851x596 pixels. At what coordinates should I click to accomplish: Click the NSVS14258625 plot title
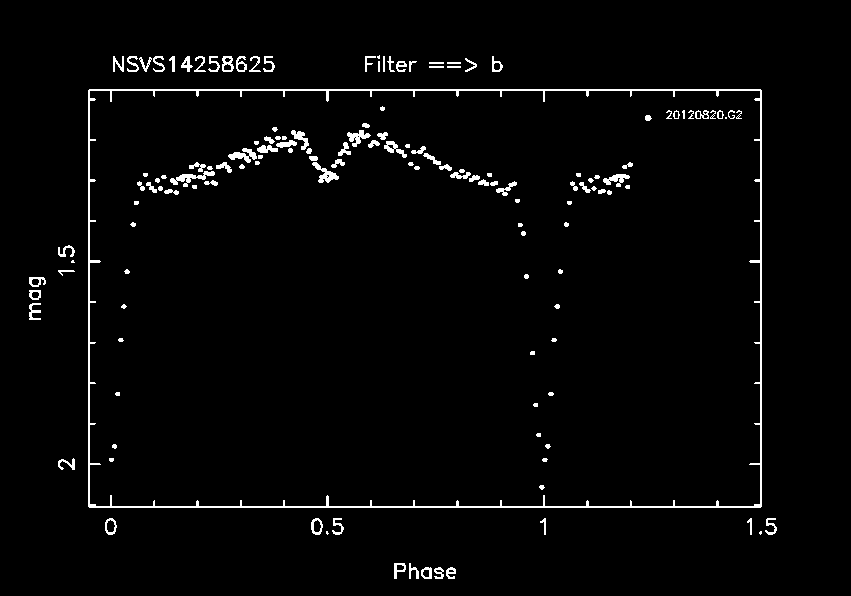coord(193,66)
